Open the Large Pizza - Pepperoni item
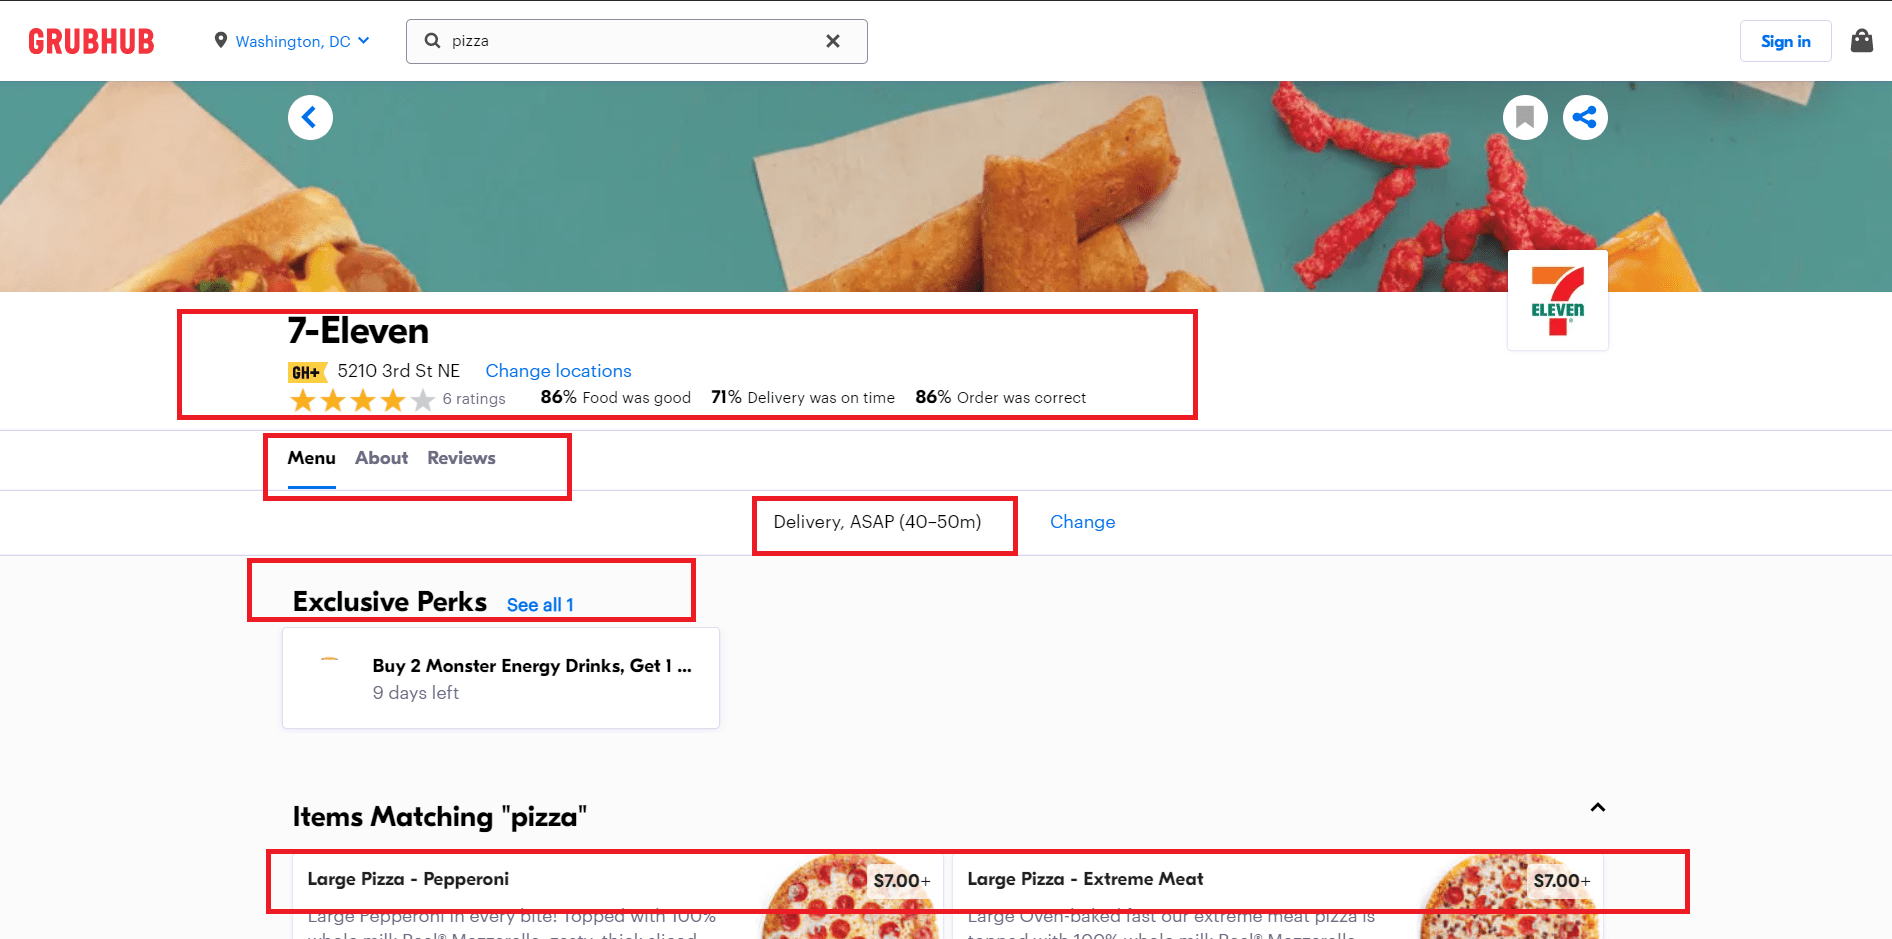The width and height of the screenshot is (1892, 939). [x=617, y=897]
